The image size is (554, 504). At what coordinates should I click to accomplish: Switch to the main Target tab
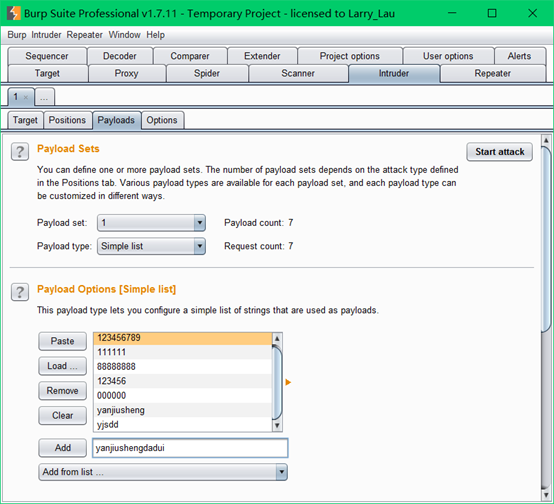pyautogui.click(x=47, y=73)
